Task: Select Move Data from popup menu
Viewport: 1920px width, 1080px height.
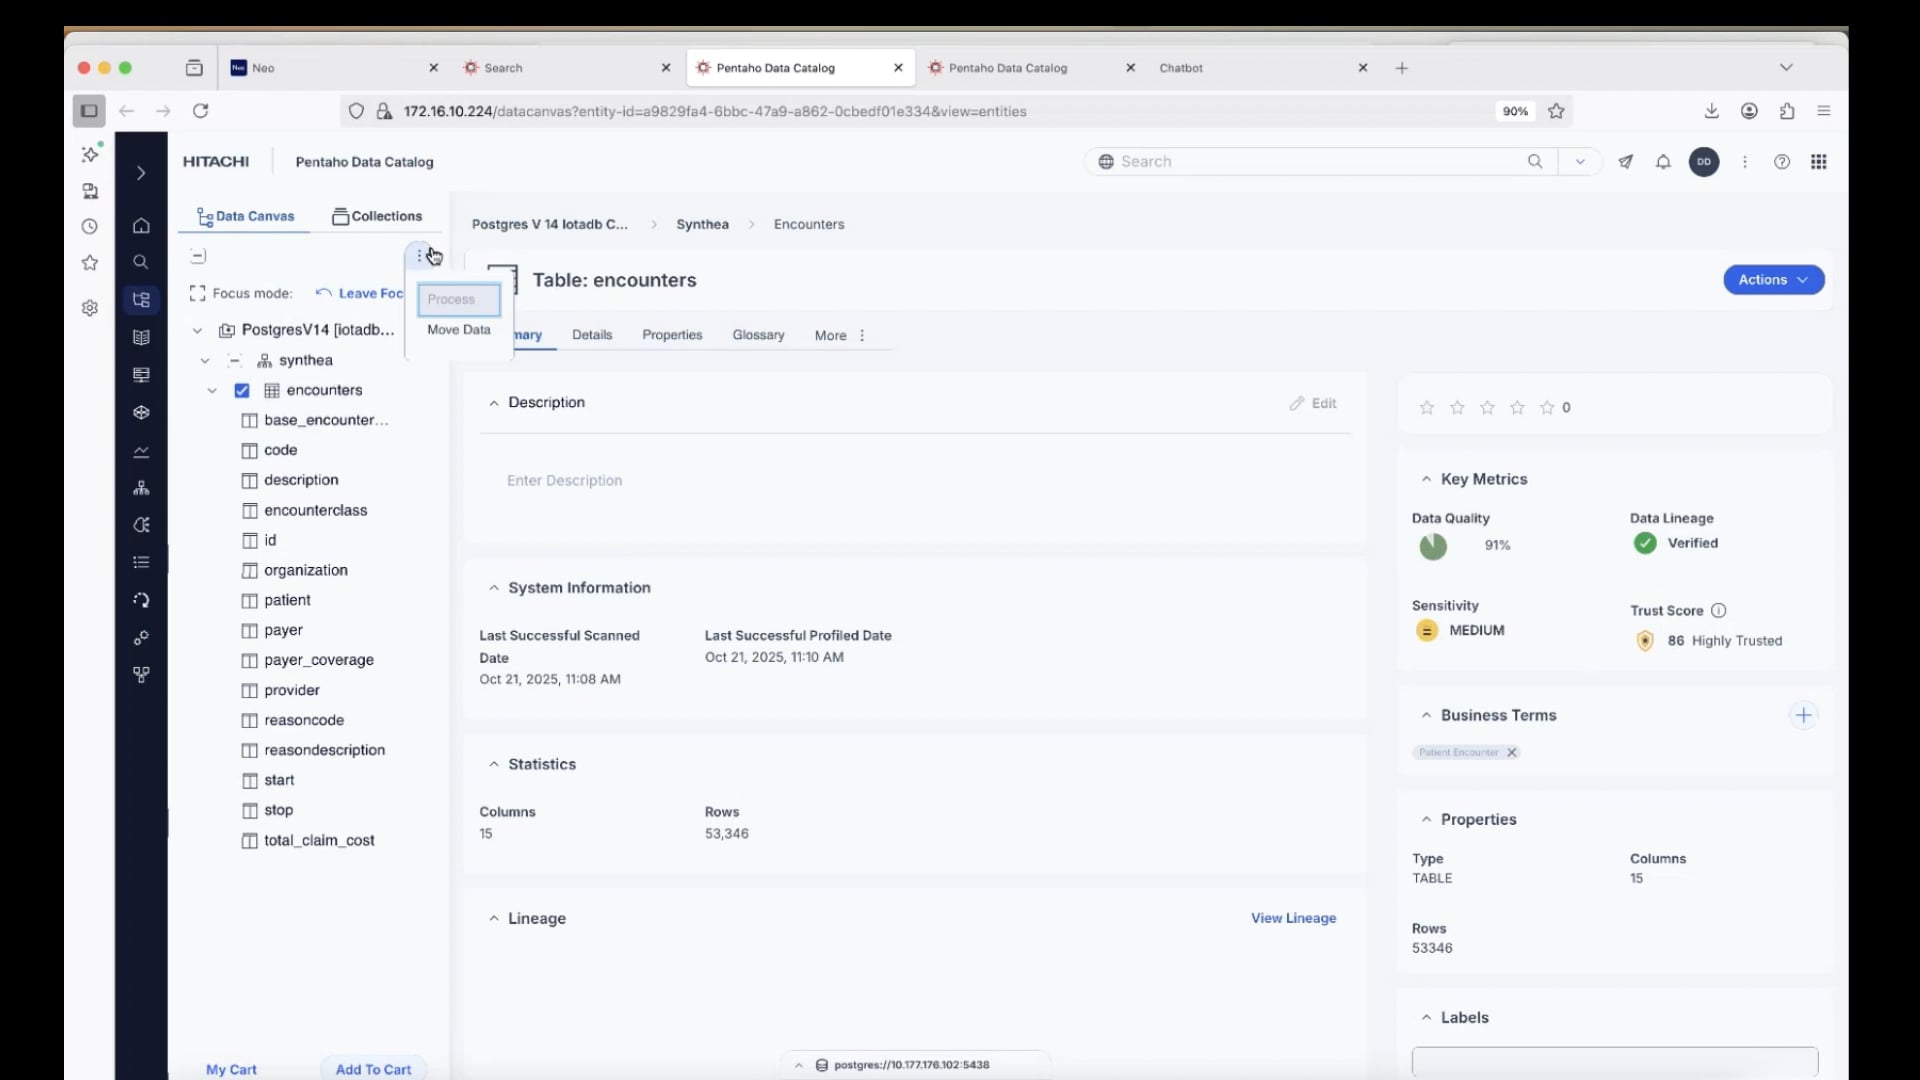Action: pos(458,330)
